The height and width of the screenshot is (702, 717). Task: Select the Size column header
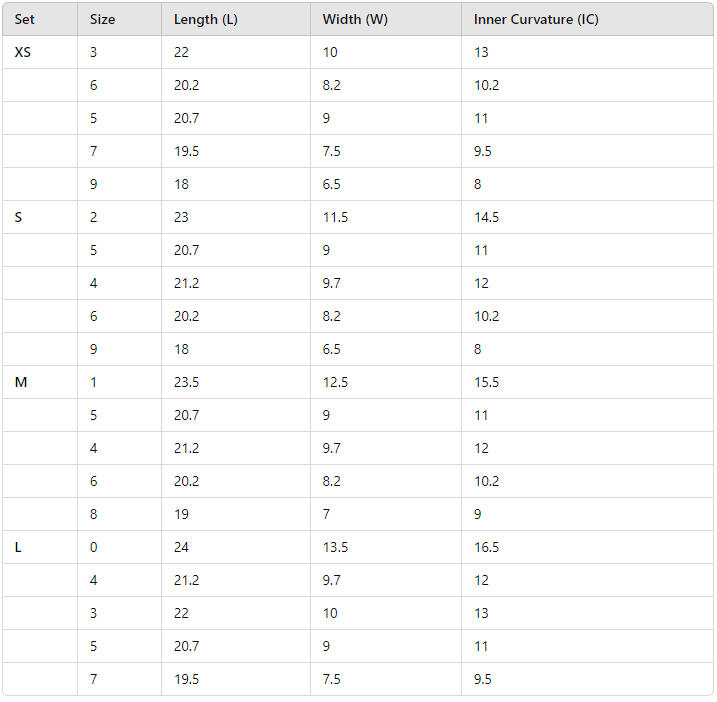(x=102, y=19)
